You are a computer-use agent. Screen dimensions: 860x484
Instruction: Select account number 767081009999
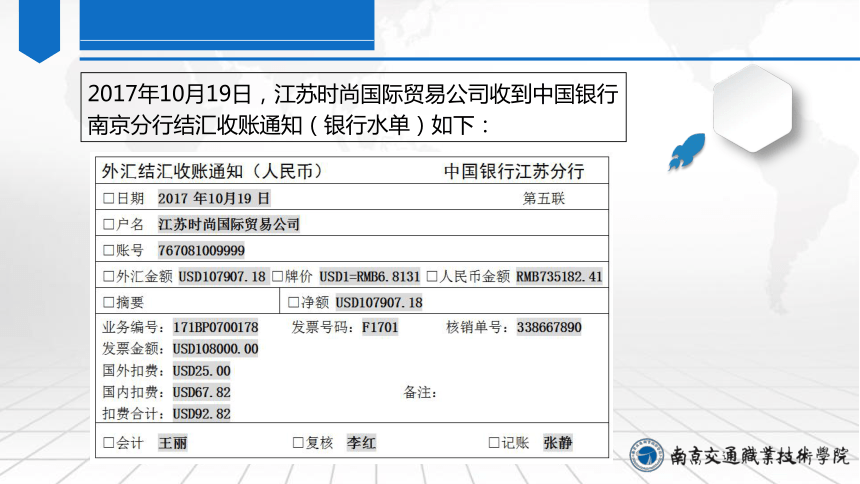[x=201, y=251]
